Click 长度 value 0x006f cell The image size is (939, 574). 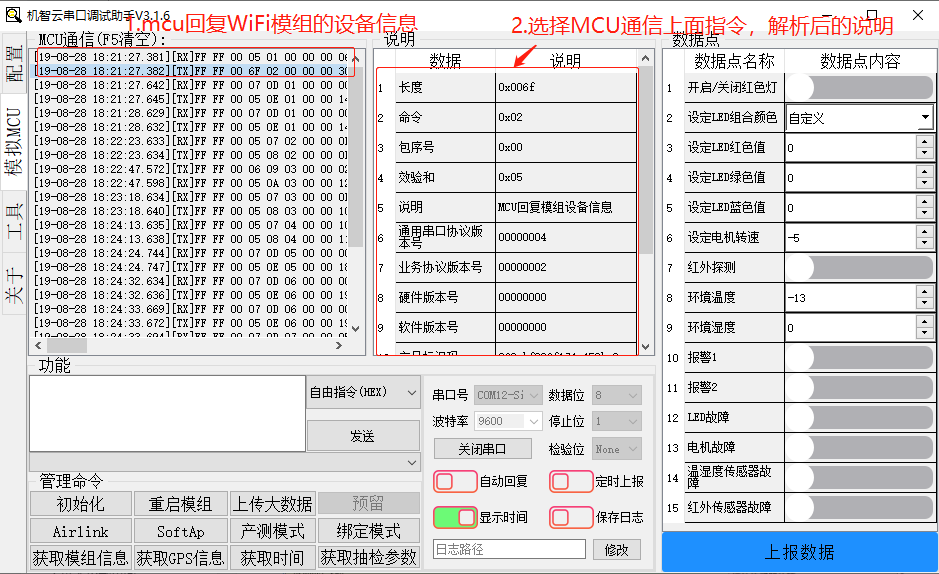point(565,87)
